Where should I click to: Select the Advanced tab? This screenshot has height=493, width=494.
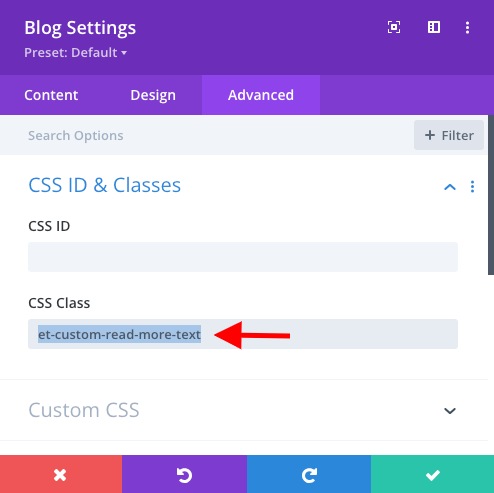261,95
